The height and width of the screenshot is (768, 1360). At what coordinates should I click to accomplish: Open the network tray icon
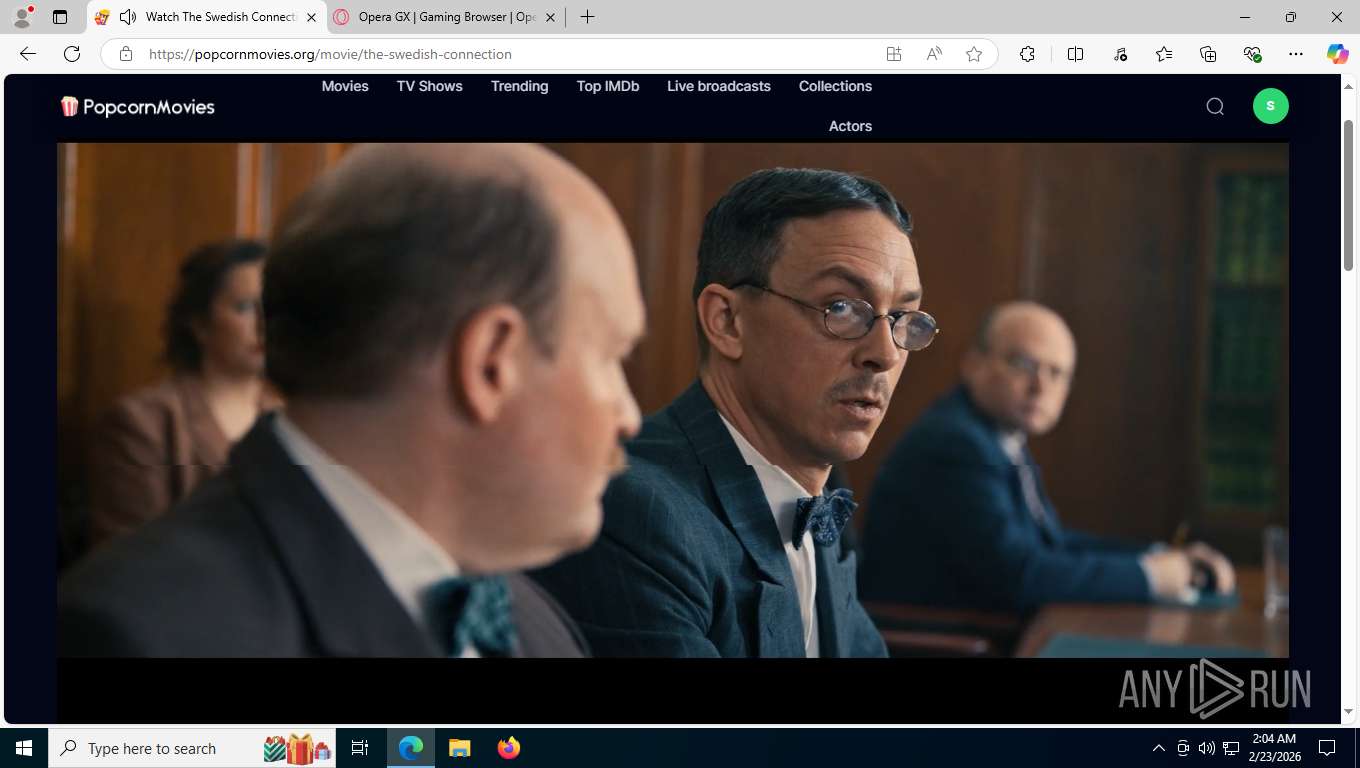1231,748
